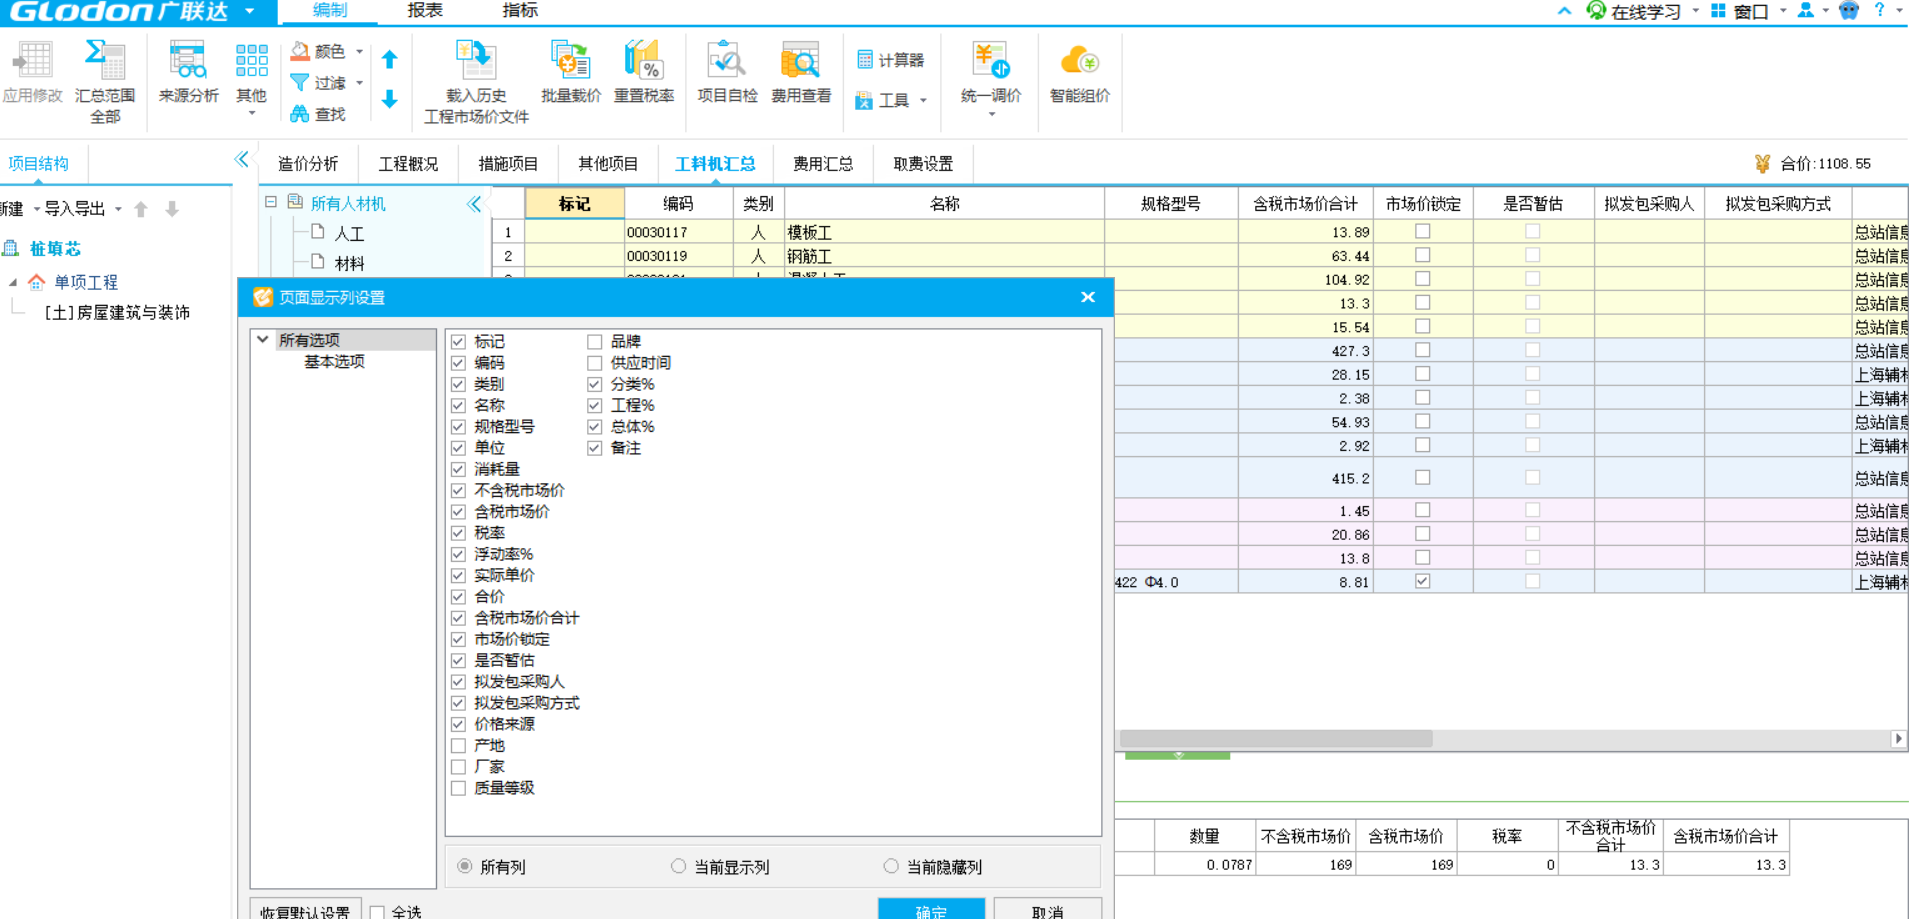The image size is (1909, 919).
Task: Click the help question mark icon
Action: tap(1879, 10)
